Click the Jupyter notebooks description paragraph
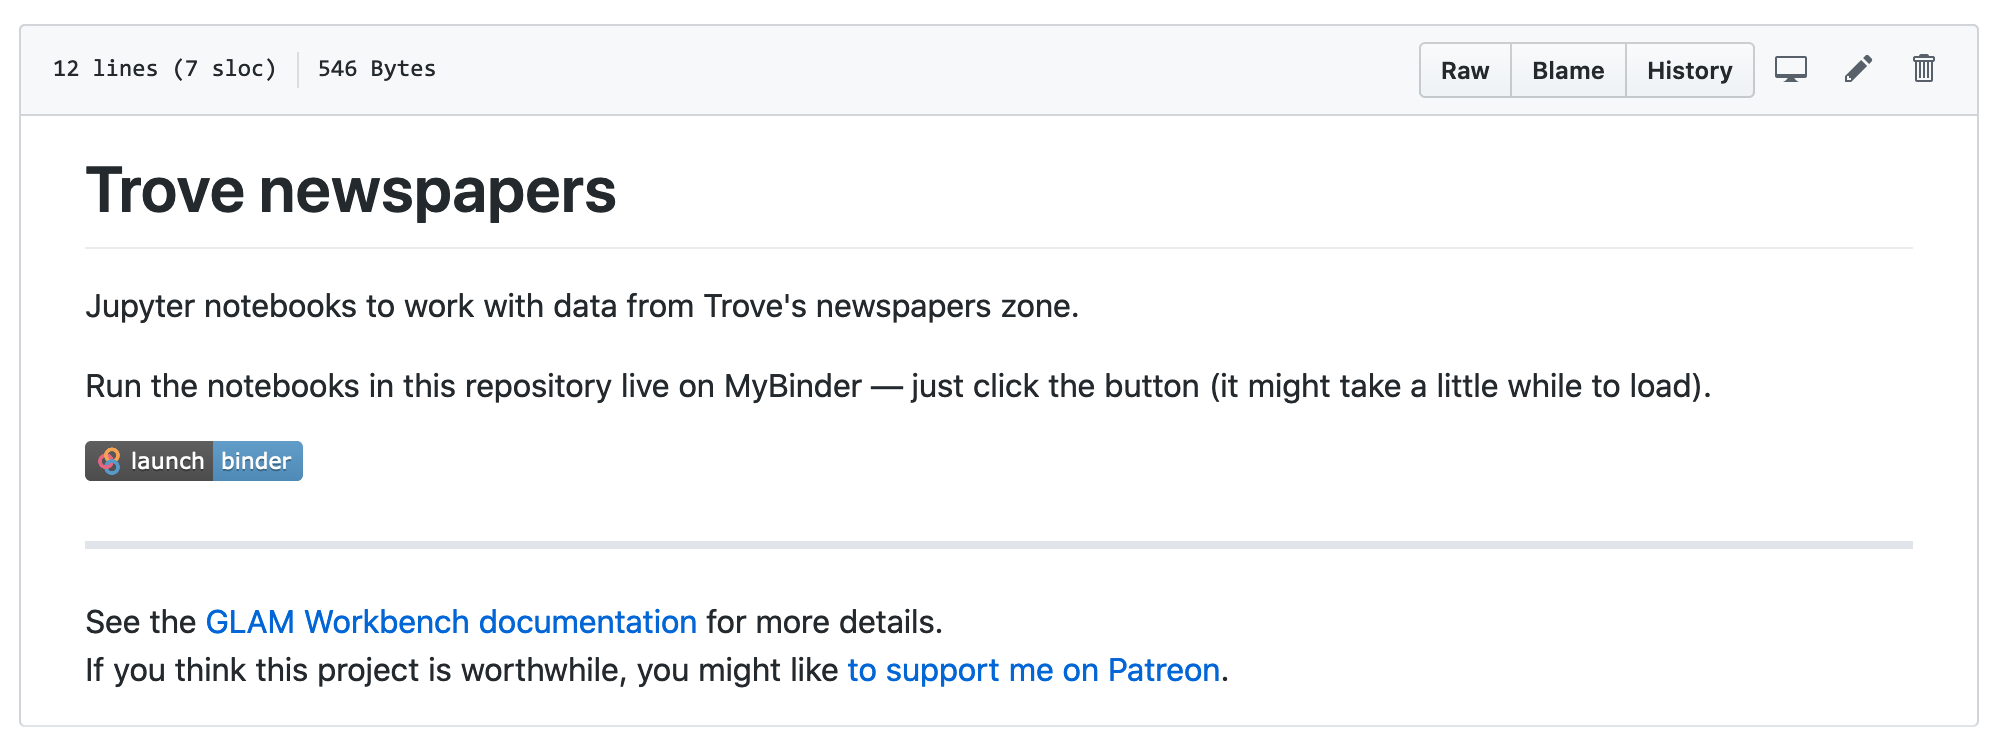 581,306
